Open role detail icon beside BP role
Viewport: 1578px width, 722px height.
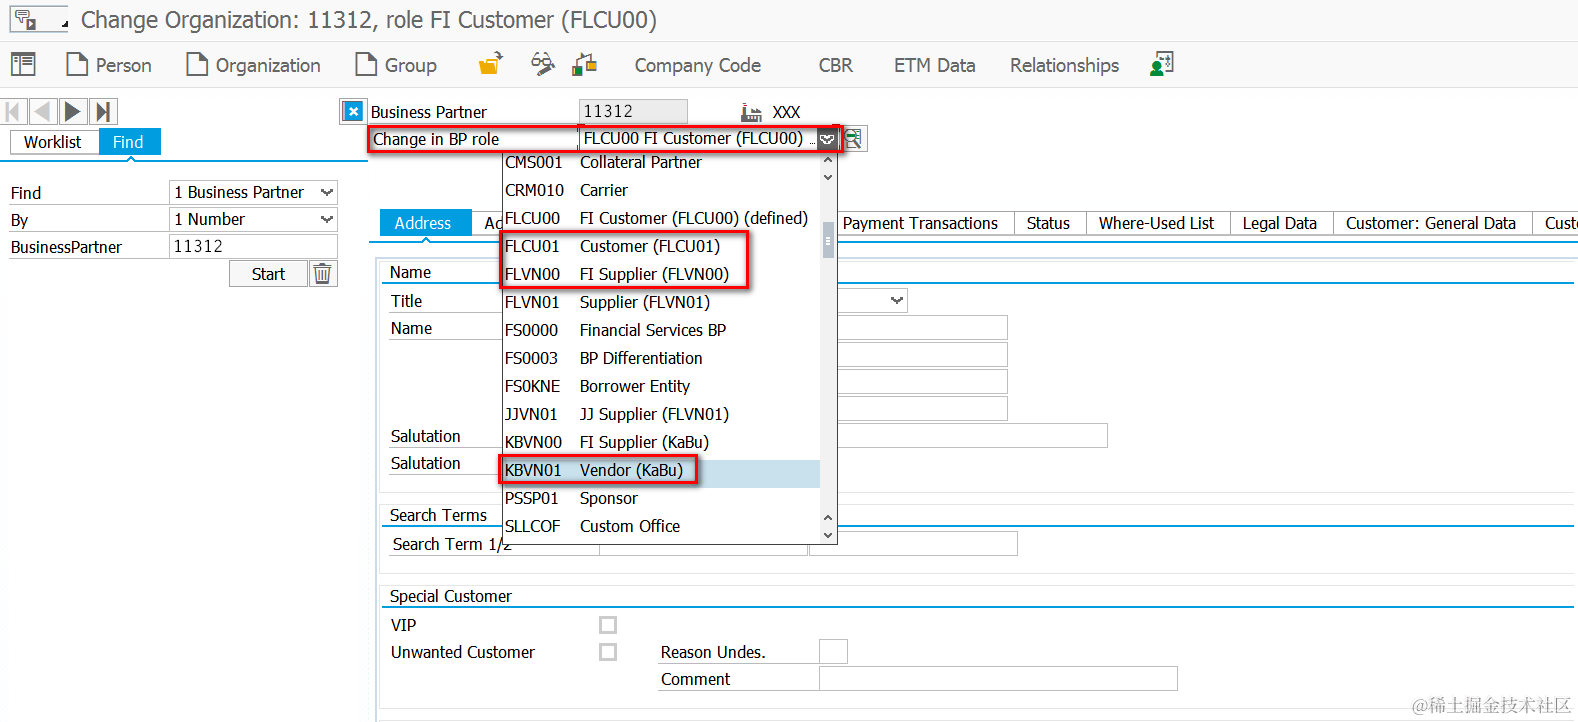(x=854, y=139)
